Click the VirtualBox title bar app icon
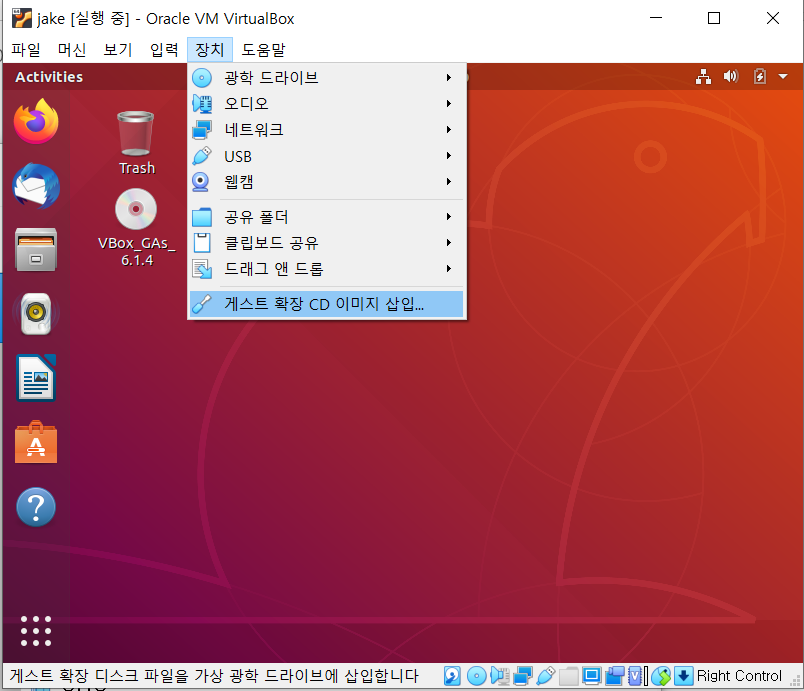 pyautogui.click(x=22, y=18)
